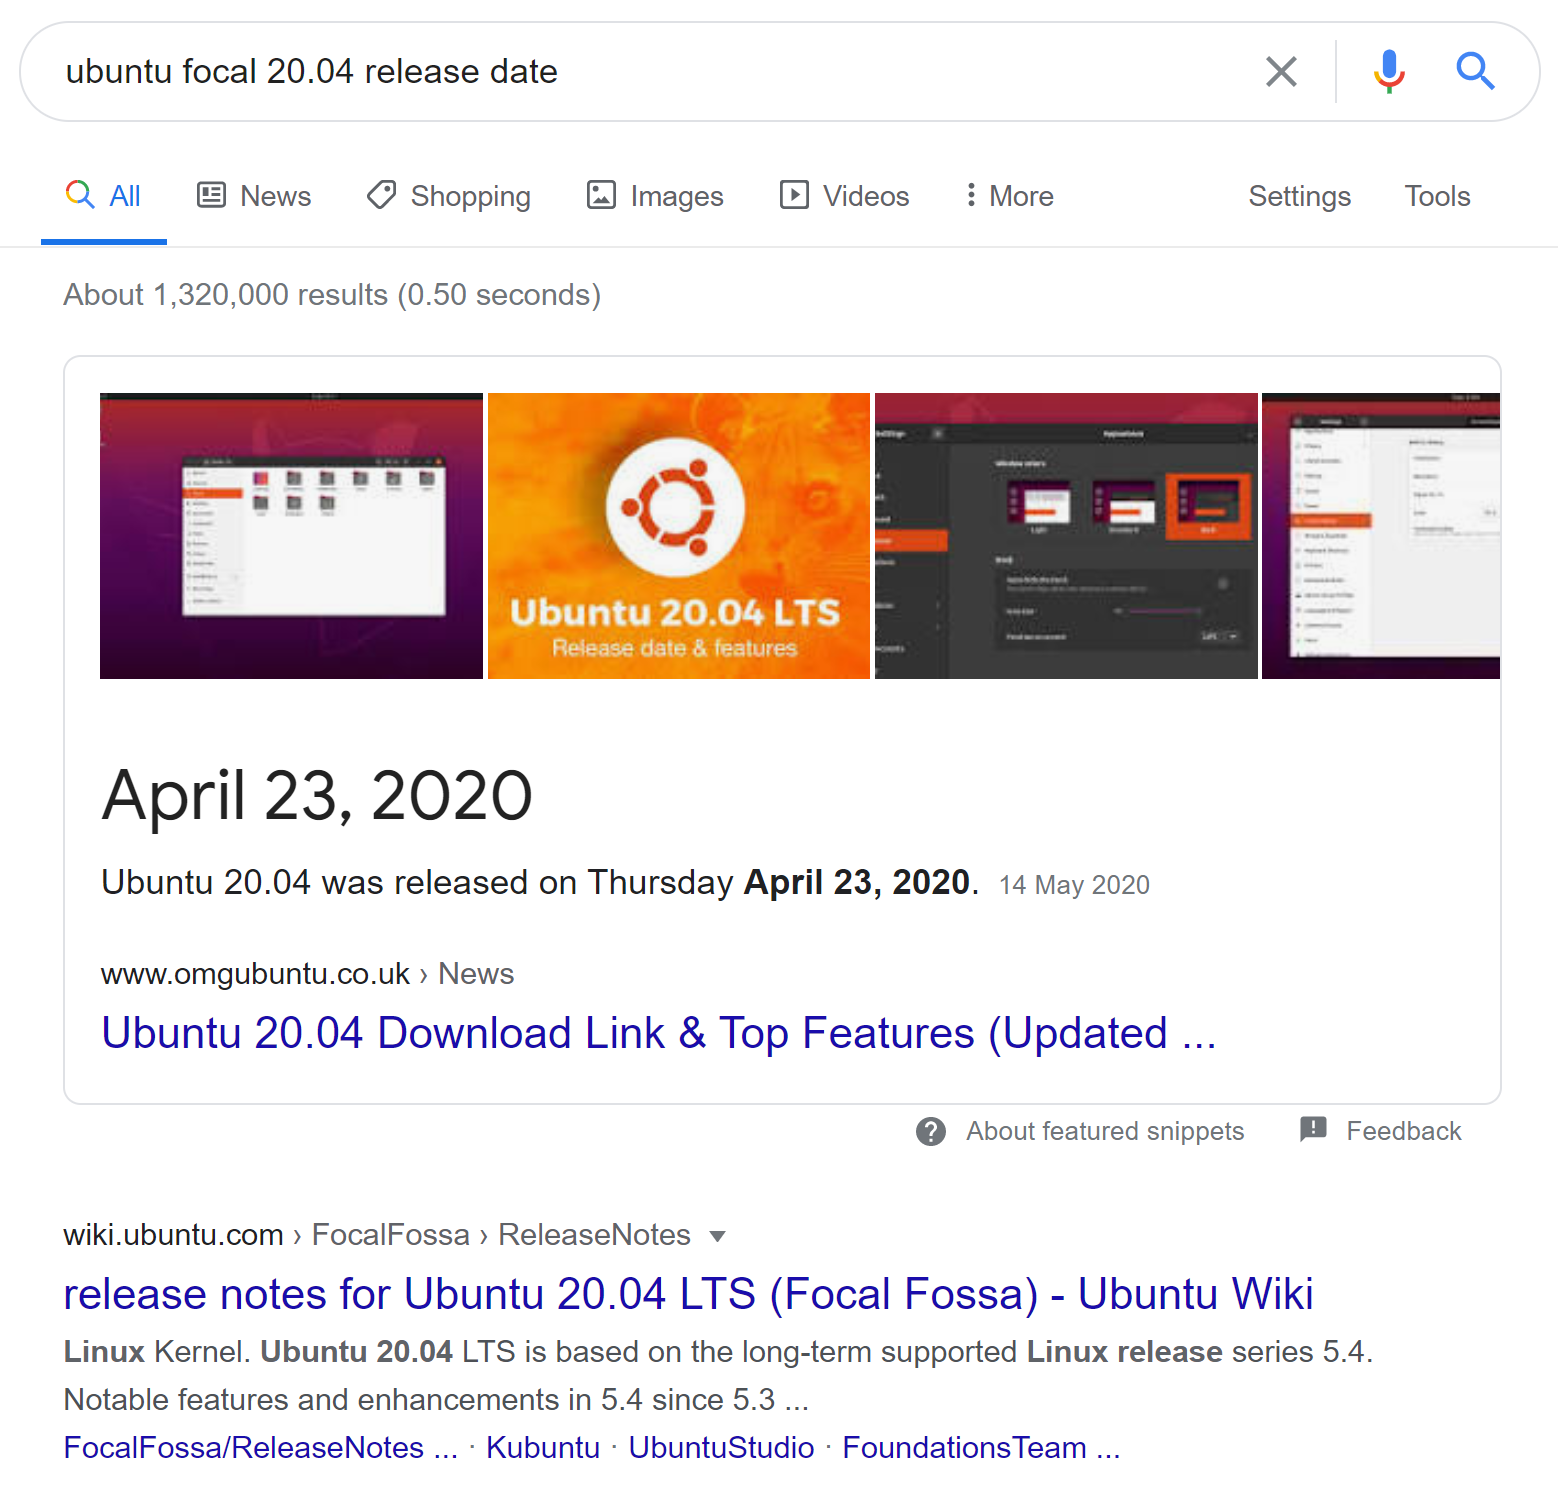Switch to the All results tab
This screenshot has height=1489, width=1558.
tap(103, 195)
